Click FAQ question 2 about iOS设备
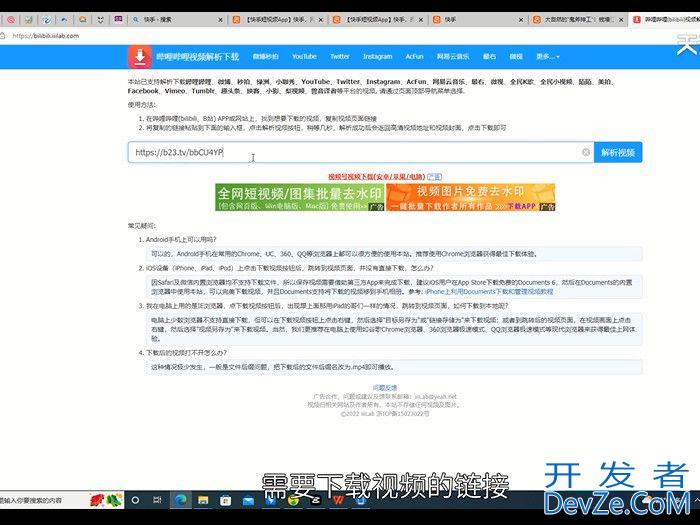 point(289,268)
